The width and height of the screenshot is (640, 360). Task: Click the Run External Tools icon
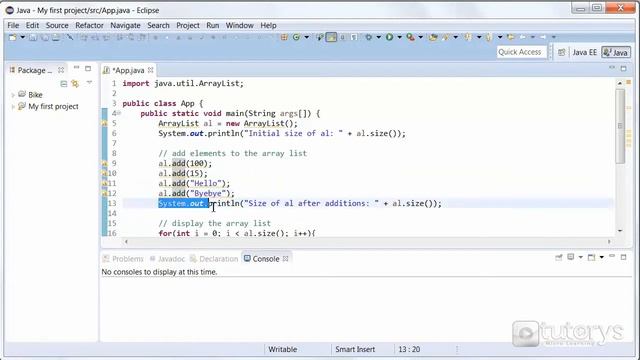point(411,37)
